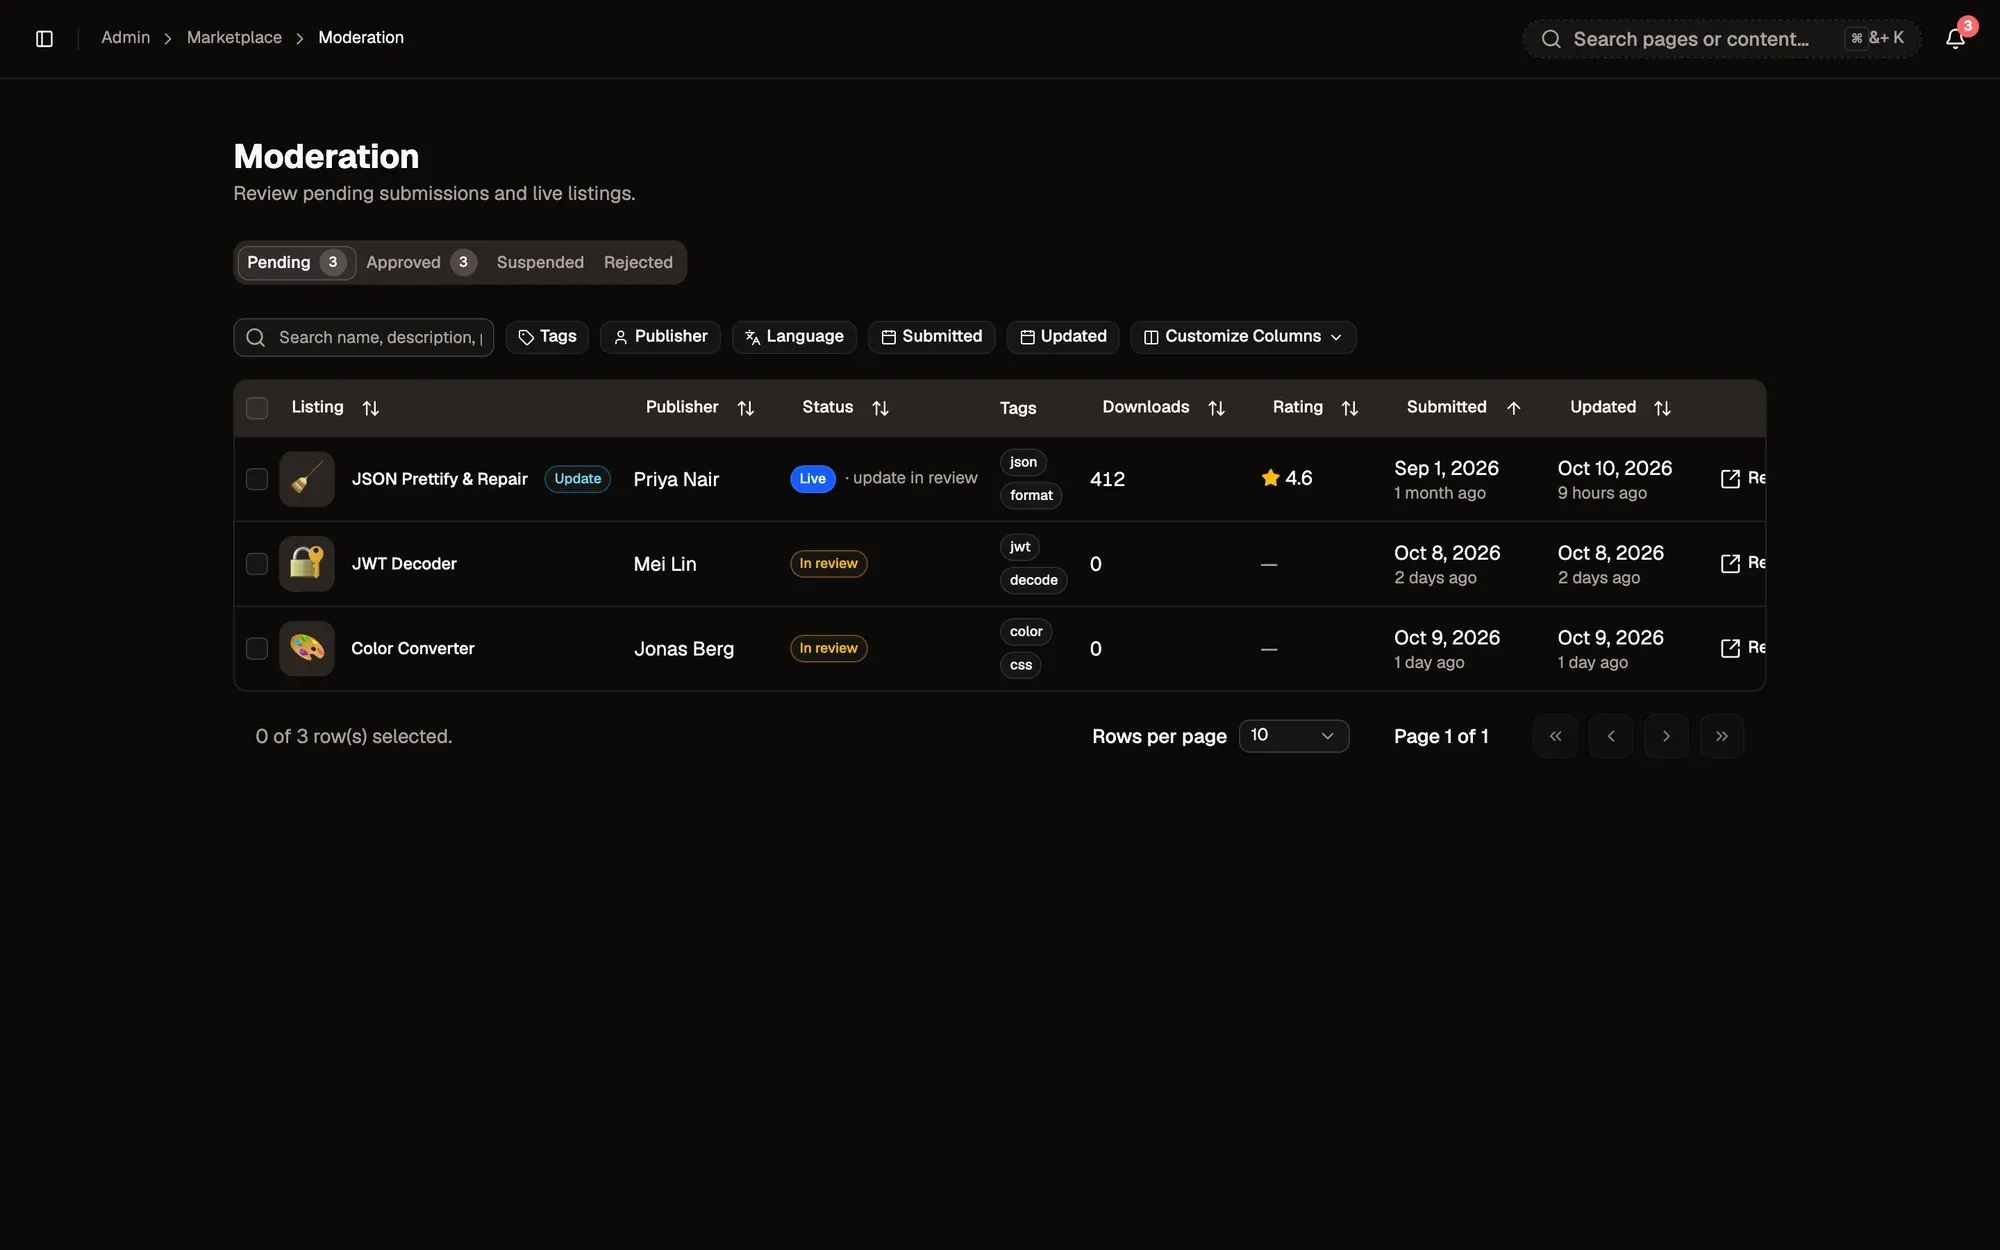Image resolution: width=2000 pixels, height=1250 pixels.
Task: Click the Update badge
Action: coord(578,479)
